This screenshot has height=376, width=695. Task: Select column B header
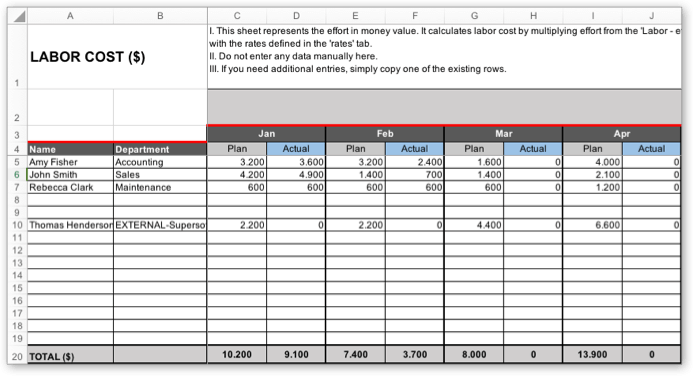pyautogui.click(x=160, y=16)
